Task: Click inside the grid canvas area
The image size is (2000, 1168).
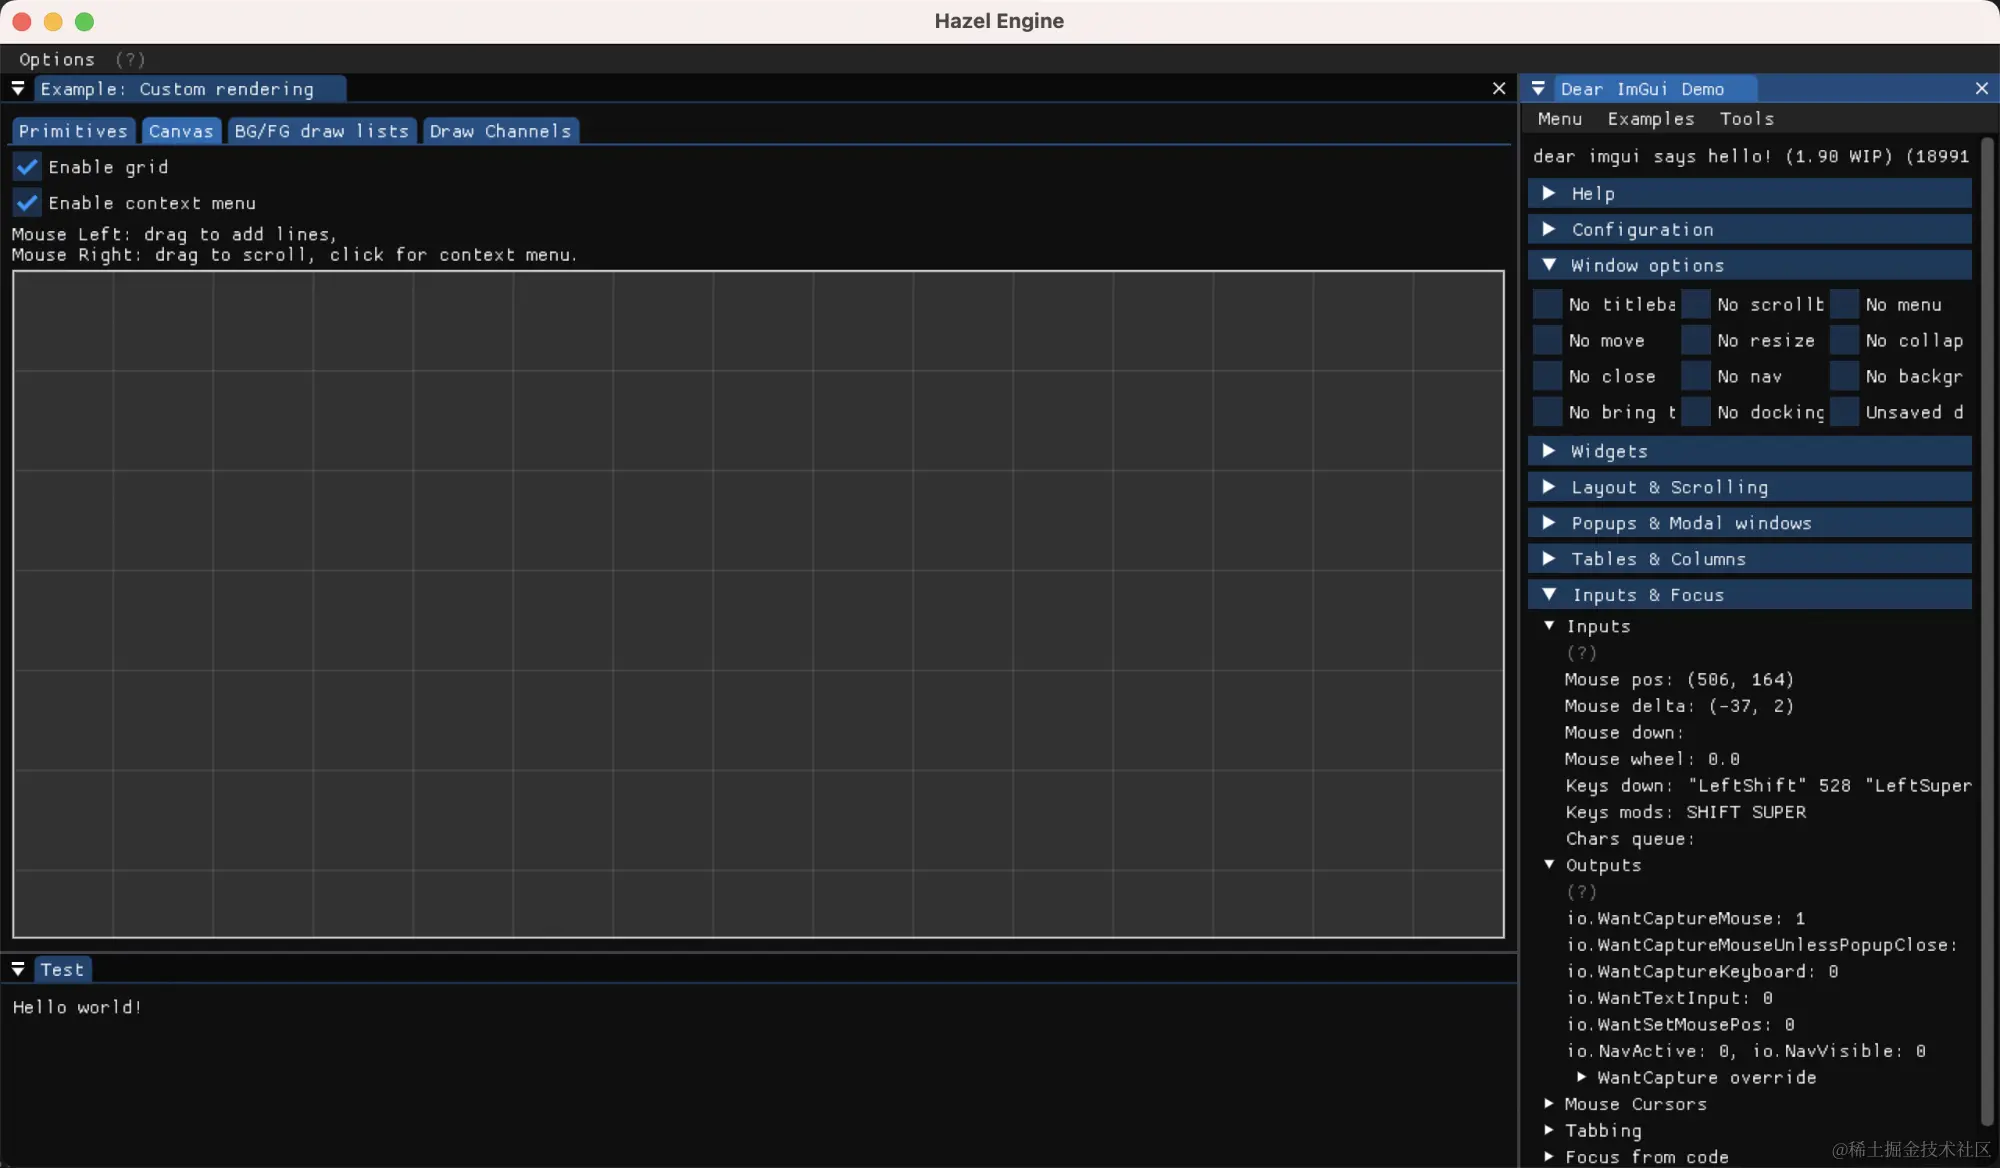Action: [x=758, y=604]
